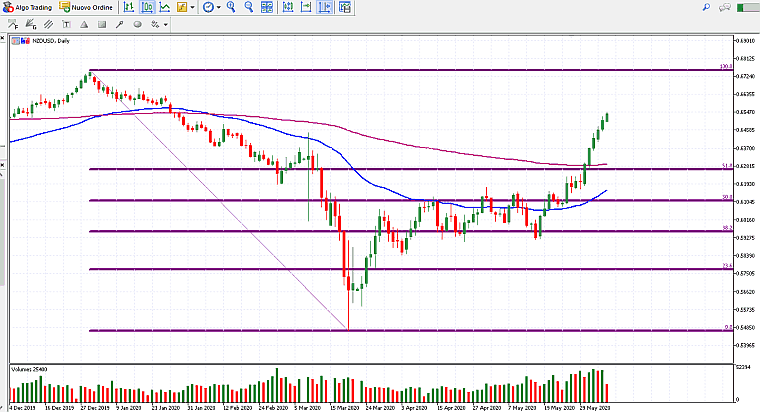Tile chart windows with grid icon

(269, 7)
